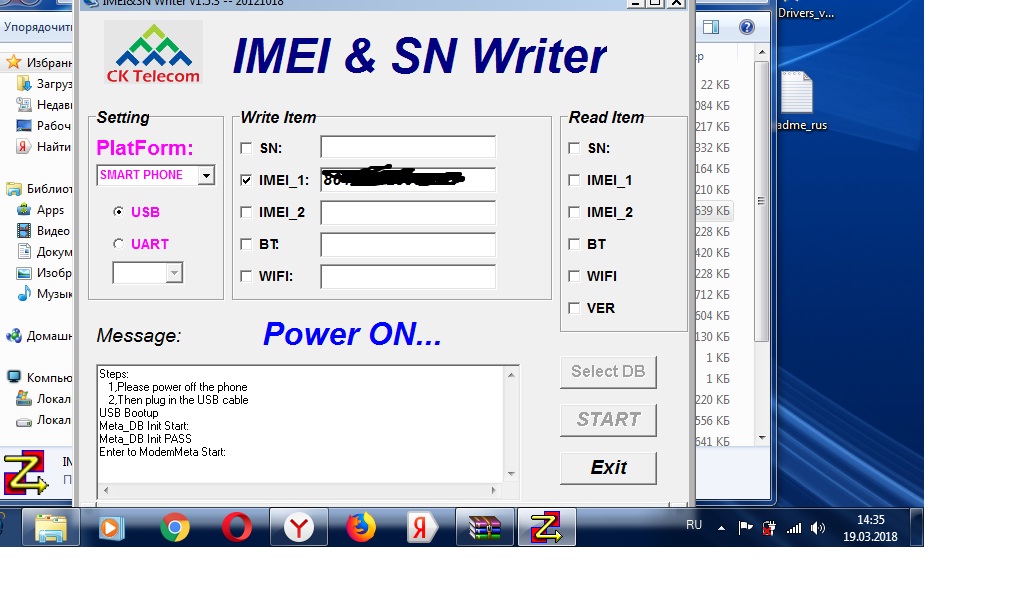Image resolution: width=1024 pixels, height=600 pixels.
Task: Click Explorer file list scroll-up arrow
Action: coord(761,52)
